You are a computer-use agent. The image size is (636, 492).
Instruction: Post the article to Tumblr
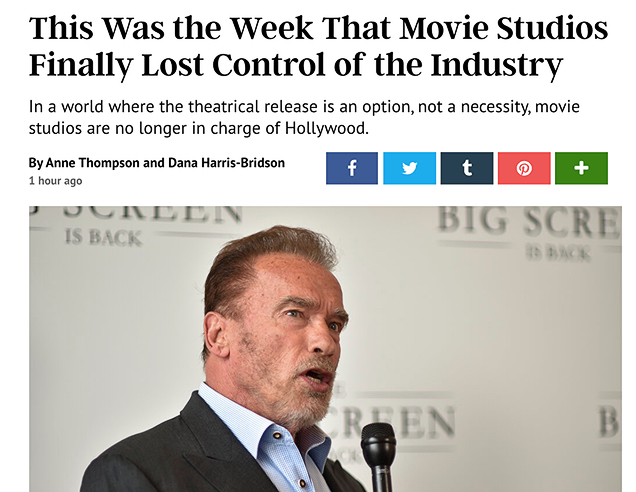click(x=467, y=168)
